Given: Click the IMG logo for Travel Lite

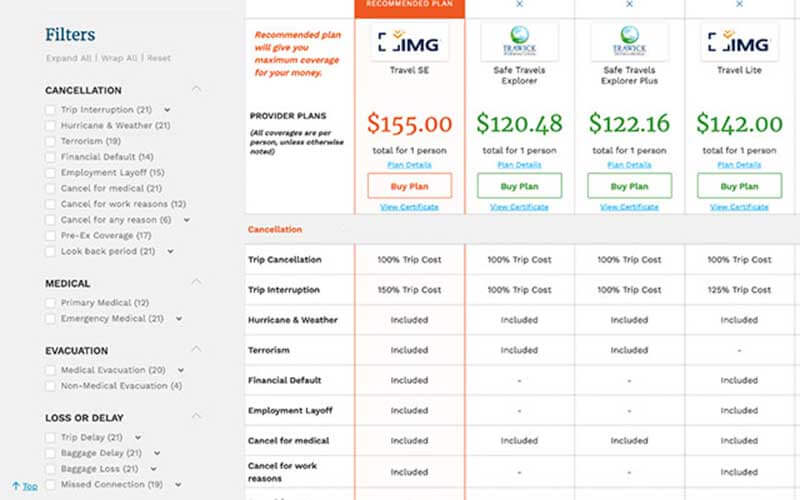Looking at the screenshot, I should (x=739, y=43).
